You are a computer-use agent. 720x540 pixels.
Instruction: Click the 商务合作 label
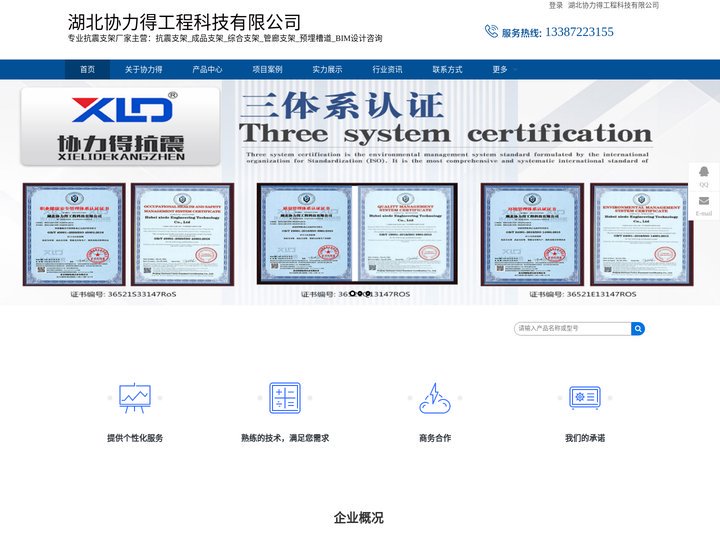[x=435, y=438]
